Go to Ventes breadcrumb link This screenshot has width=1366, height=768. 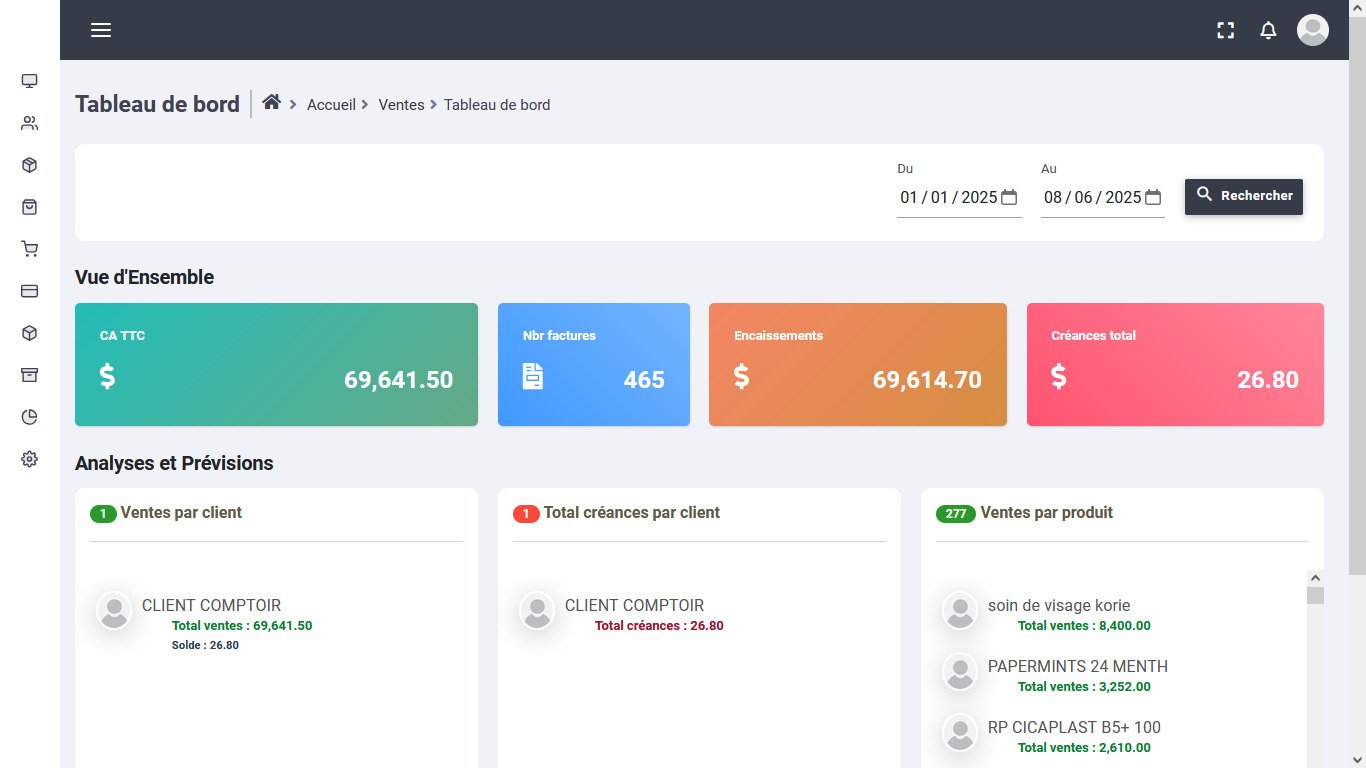[x=401, y=105]
